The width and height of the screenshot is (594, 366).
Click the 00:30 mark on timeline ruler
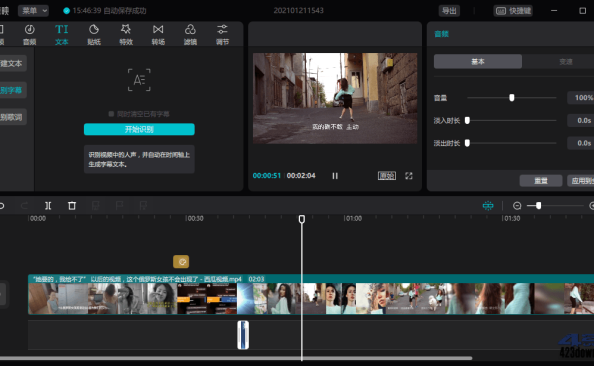195,219
